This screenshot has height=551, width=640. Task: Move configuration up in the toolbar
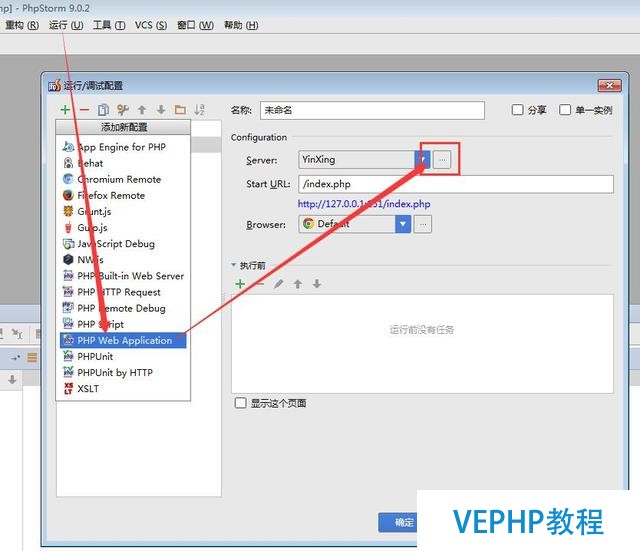coord(142,109)
